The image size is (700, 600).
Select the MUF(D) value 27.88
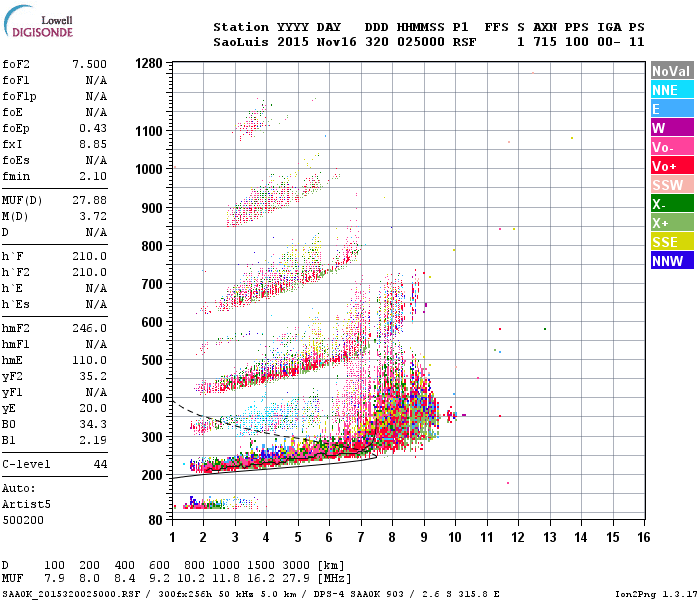coord(90,200)
